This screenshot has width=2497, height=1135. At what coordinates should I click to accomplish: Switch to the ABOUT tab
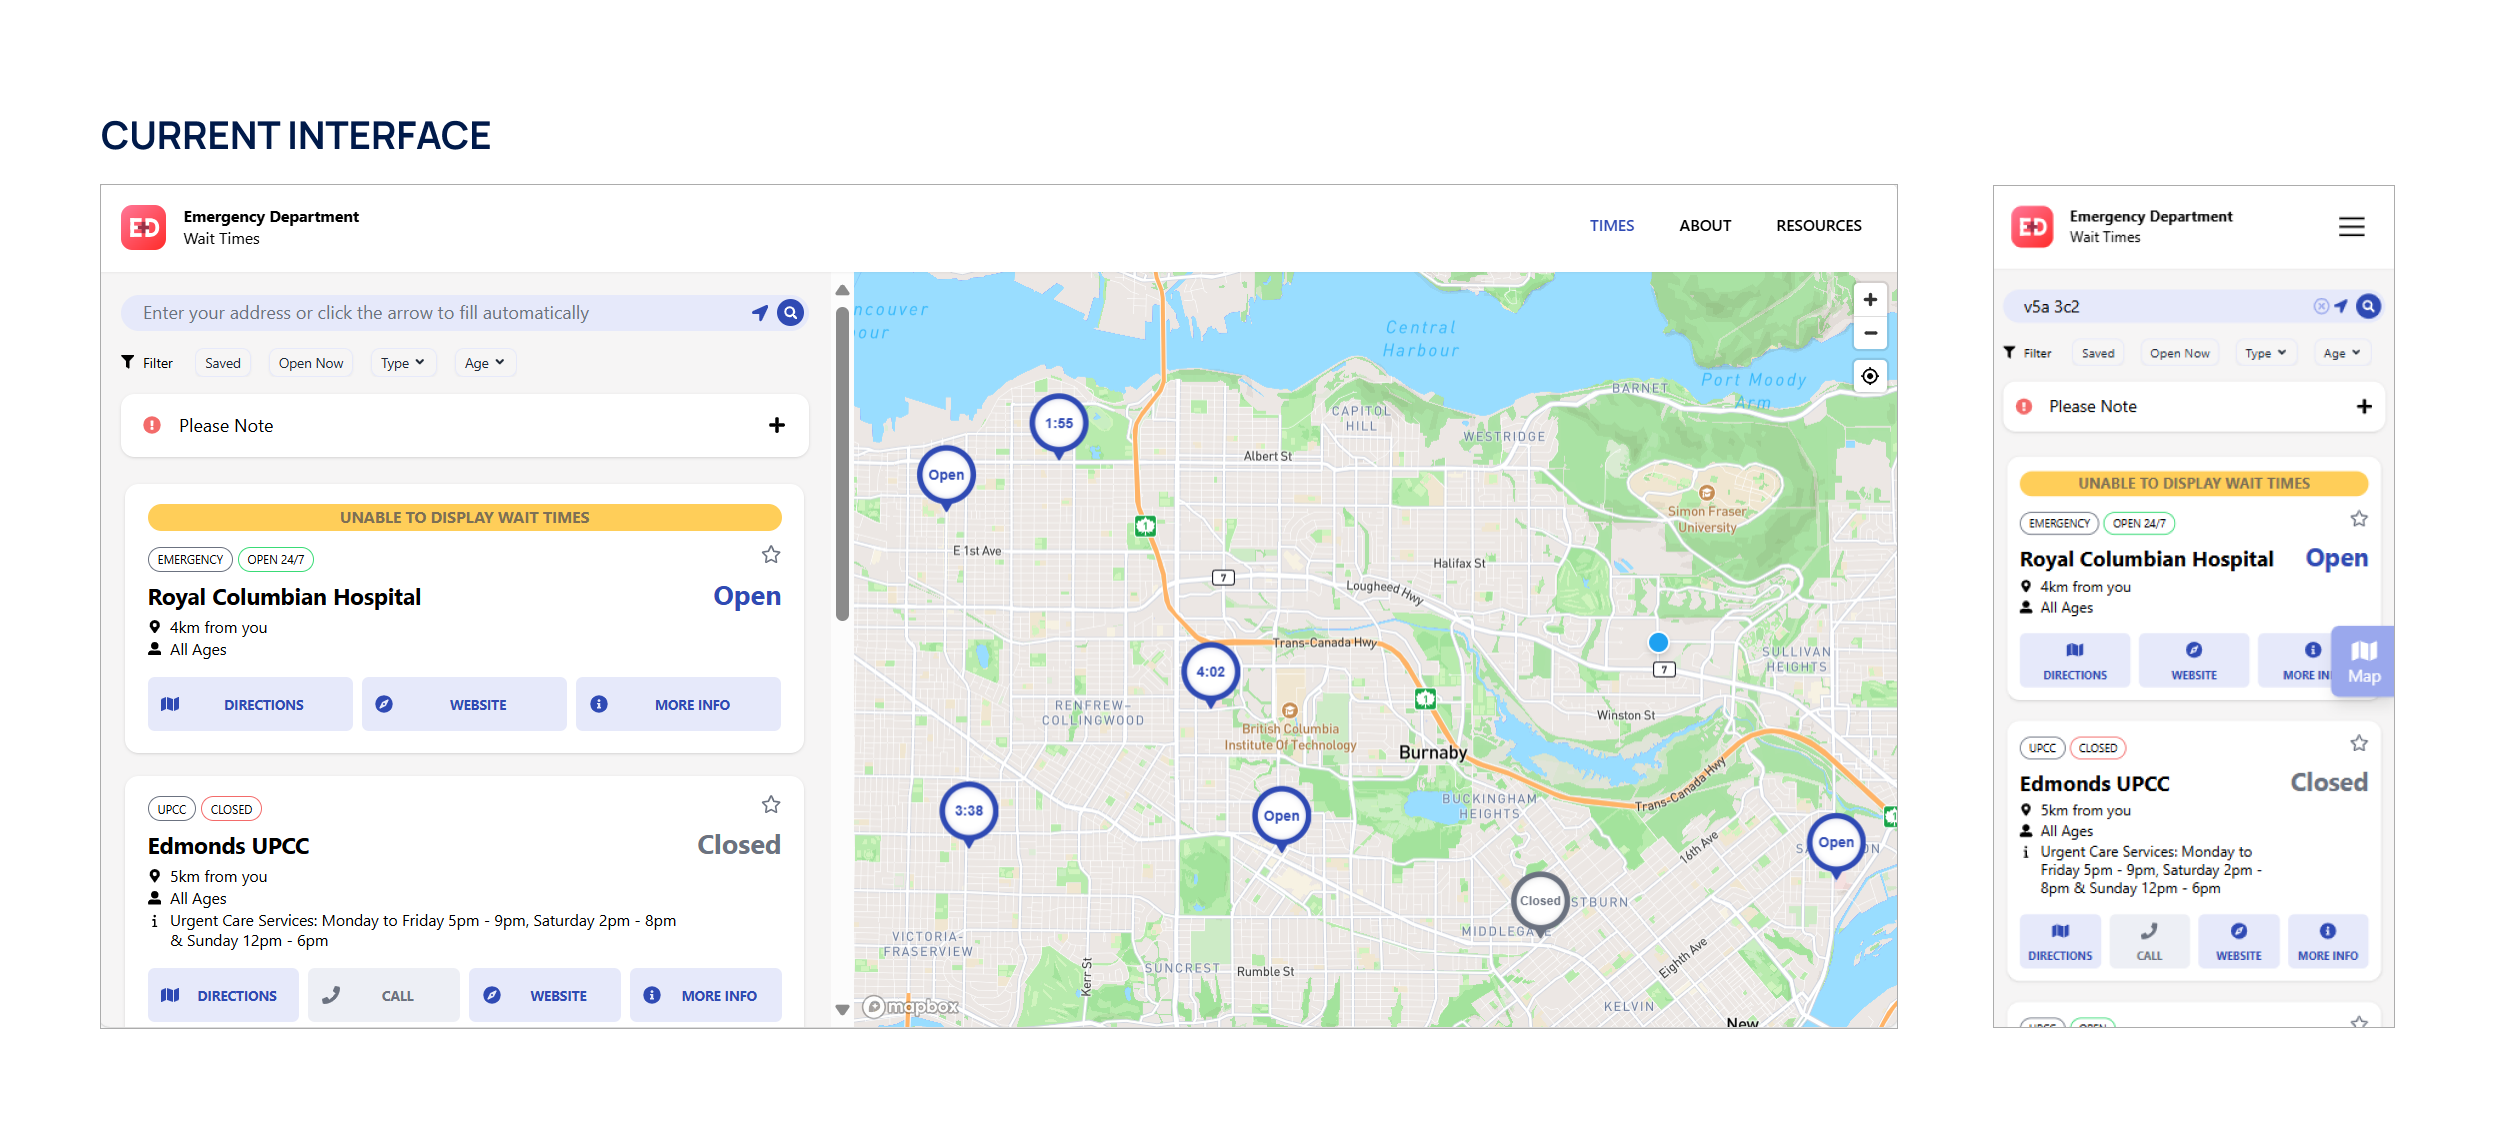point(1705,225)
